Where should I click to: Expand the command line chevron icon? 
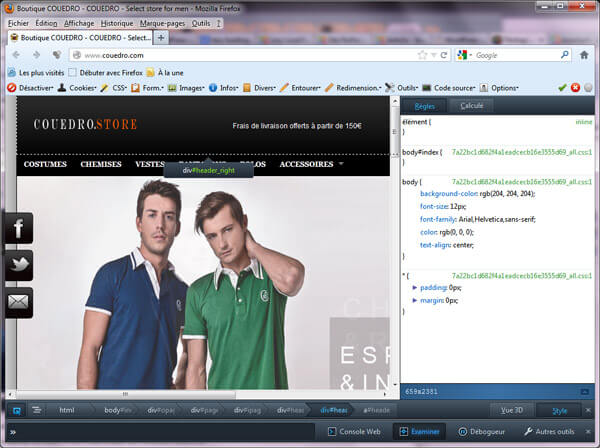[x=13, y=432]
